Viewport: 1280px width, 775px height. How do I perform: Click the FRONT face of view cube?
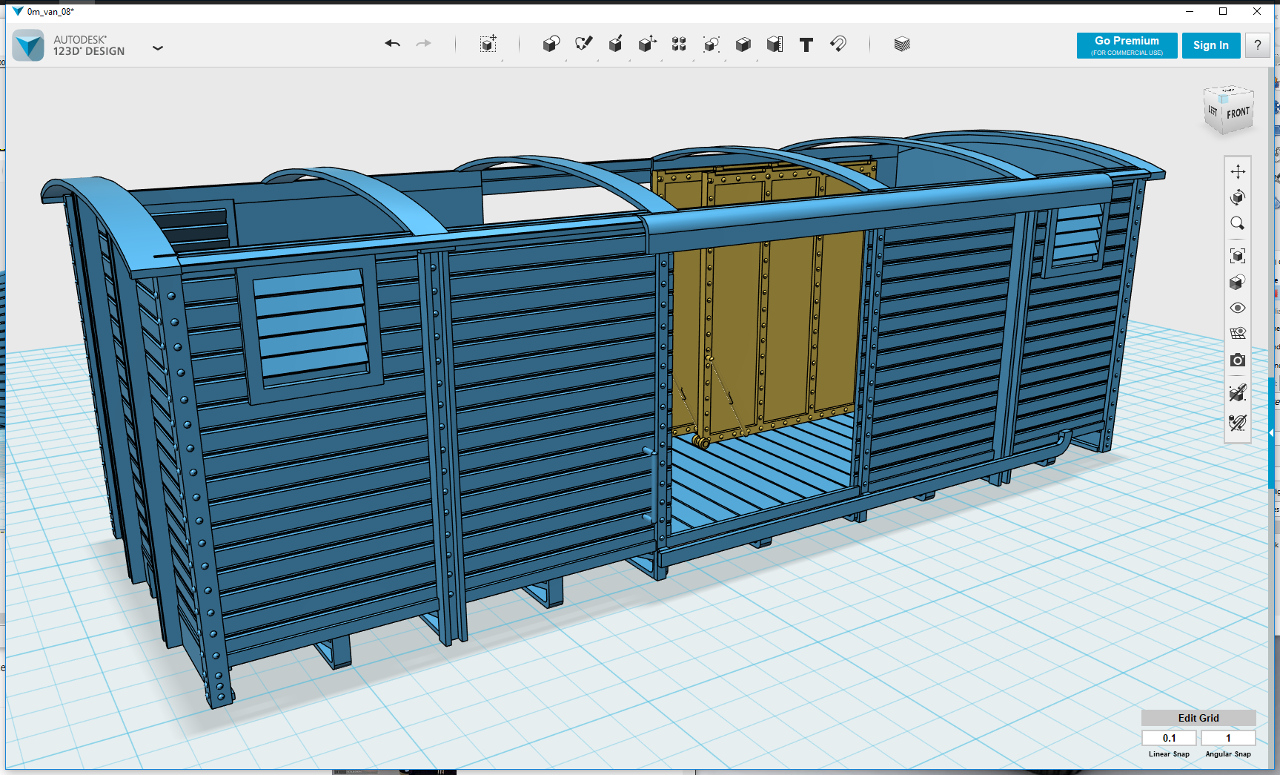pos(1238,113)
